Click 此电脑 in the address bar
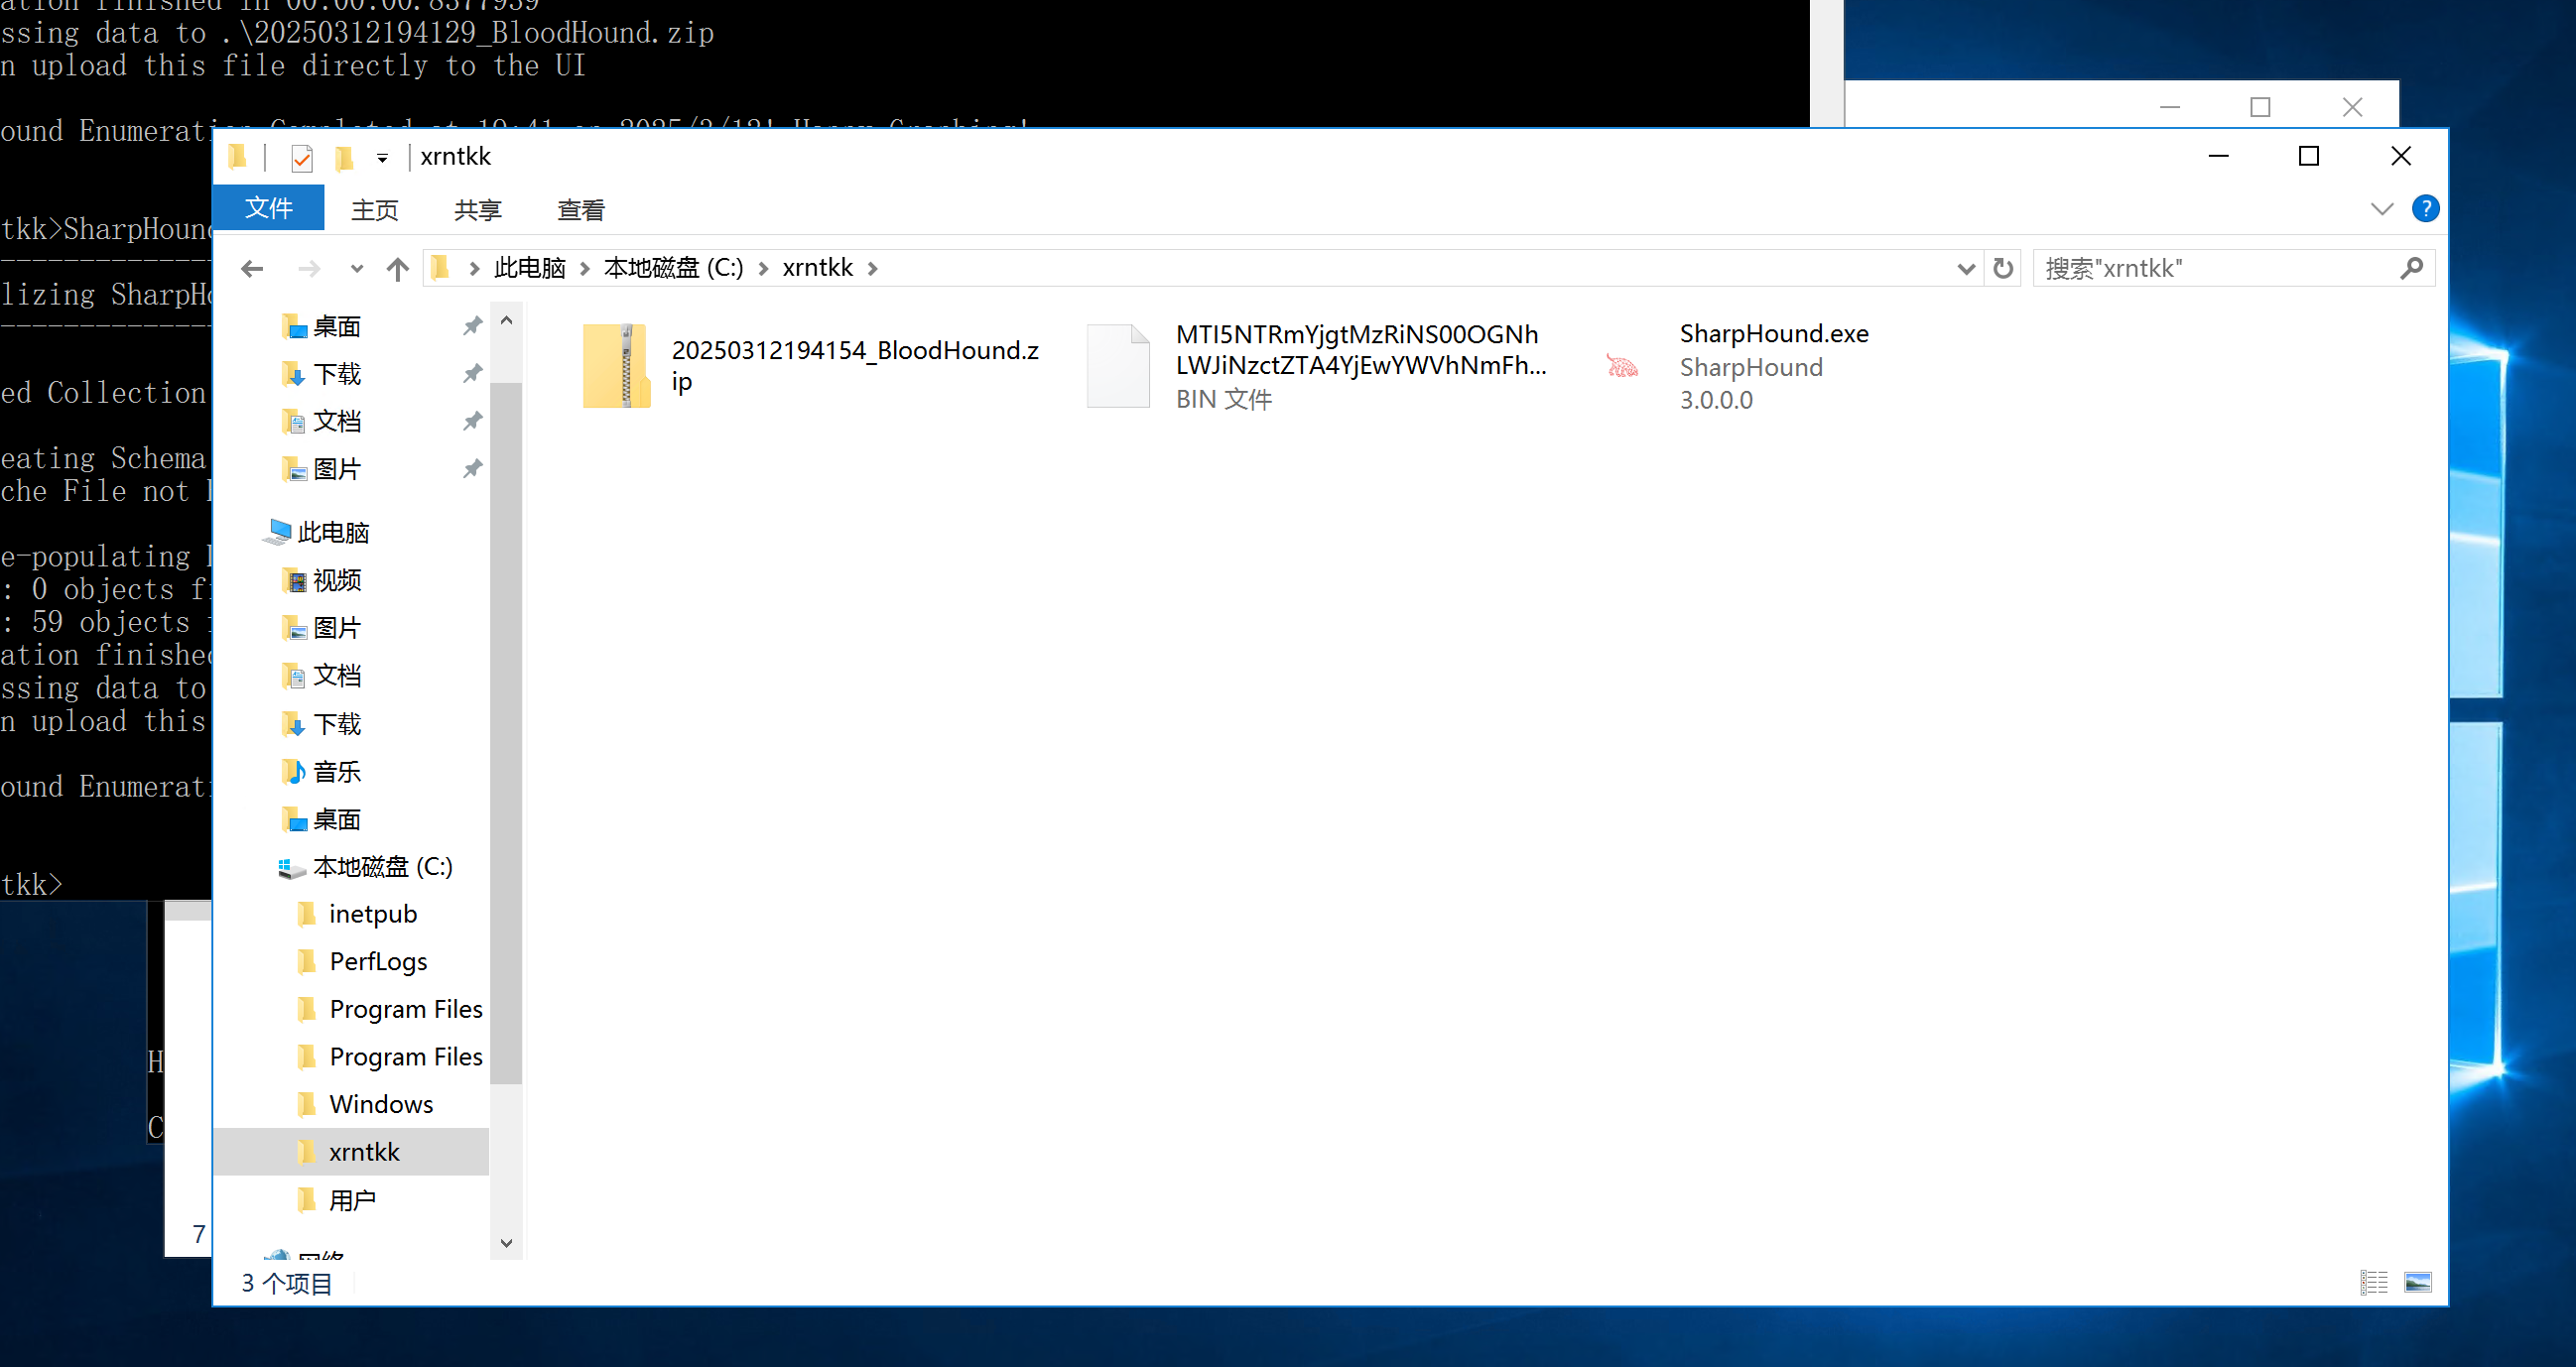The image size is (2576, 1367). (x=530, y=268)
